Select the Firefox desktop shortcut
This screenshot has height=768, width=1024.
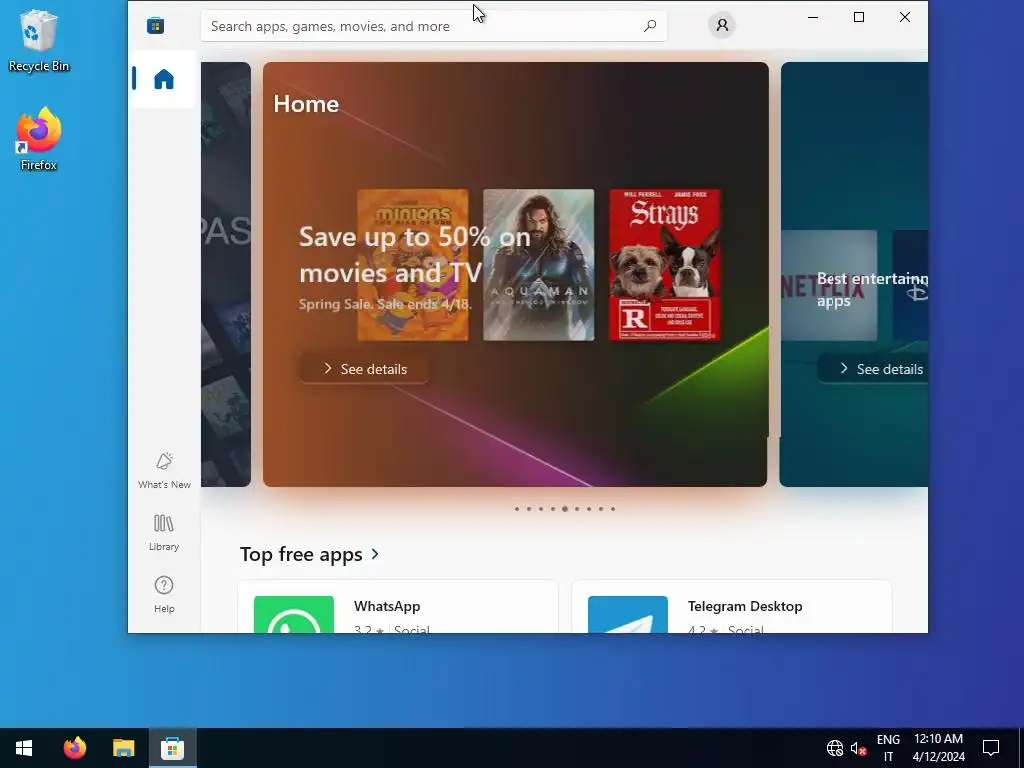(x=39, y=139)
